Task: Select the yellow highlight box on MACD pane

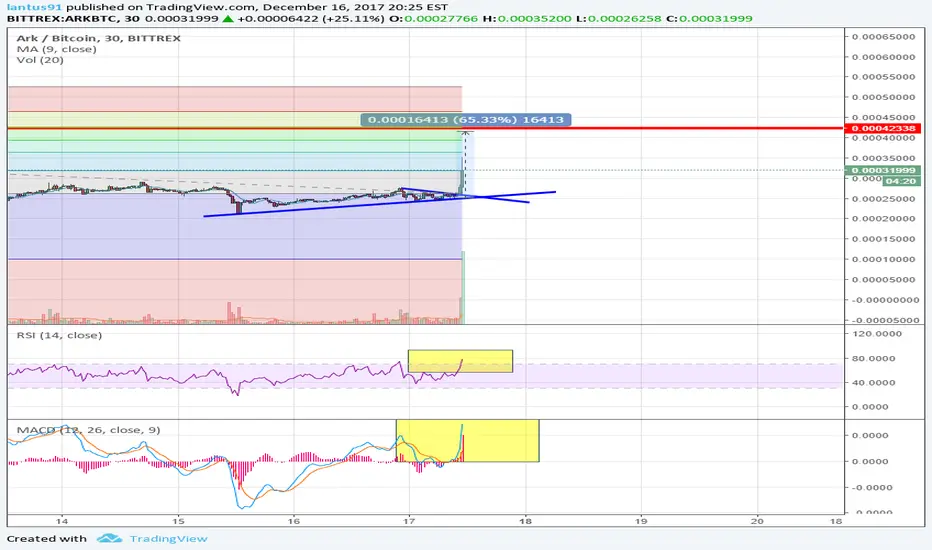Action: coord(467,441)
